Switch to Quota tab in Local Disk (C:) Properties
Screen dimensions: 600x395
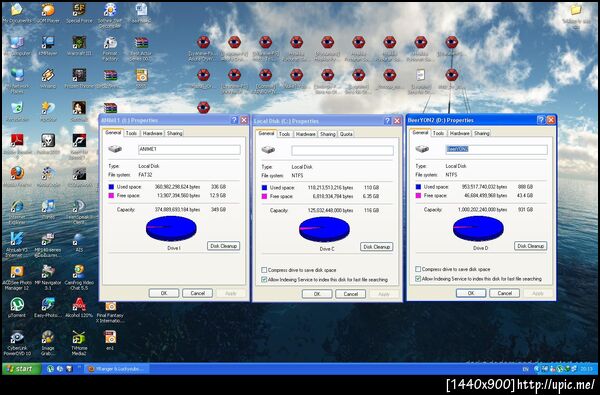(x=346, y=134)
